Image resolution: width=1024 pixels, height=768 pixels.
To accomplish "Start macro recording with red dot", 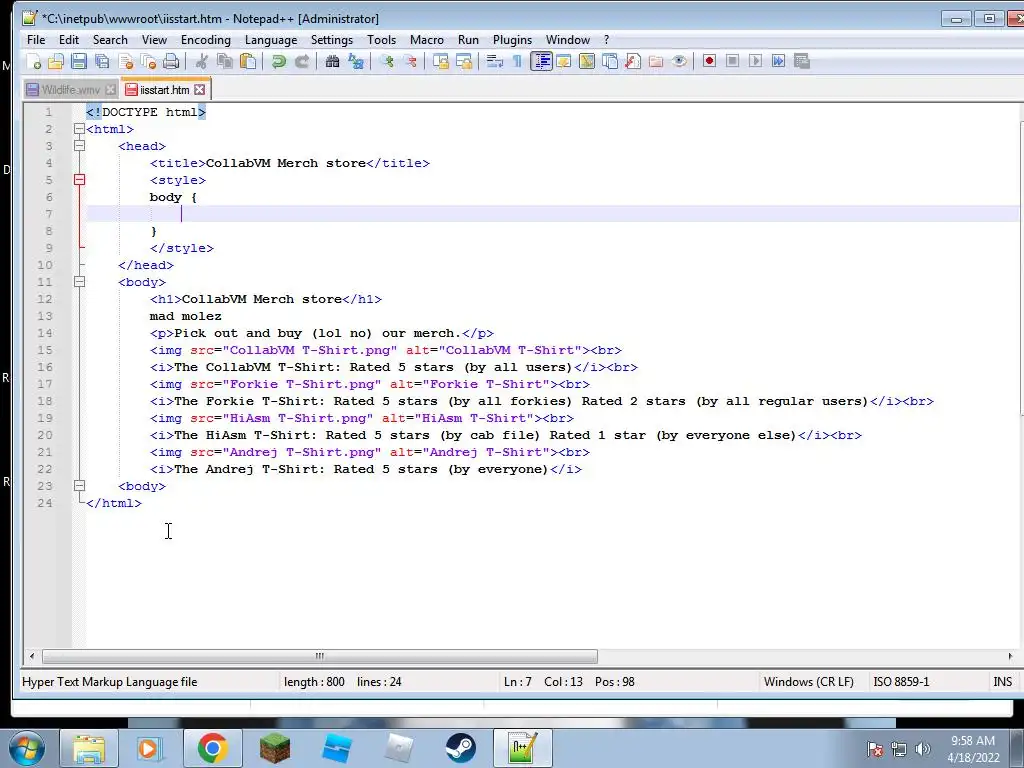I will tap(709, 61).
